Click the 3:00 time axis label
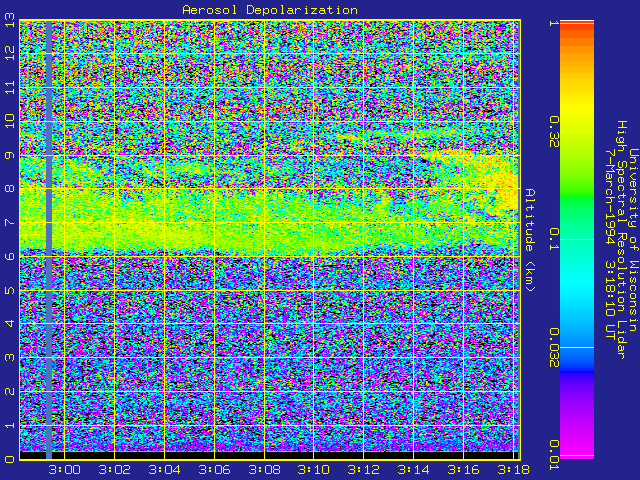640x480 pixels. tap(64, 470)
